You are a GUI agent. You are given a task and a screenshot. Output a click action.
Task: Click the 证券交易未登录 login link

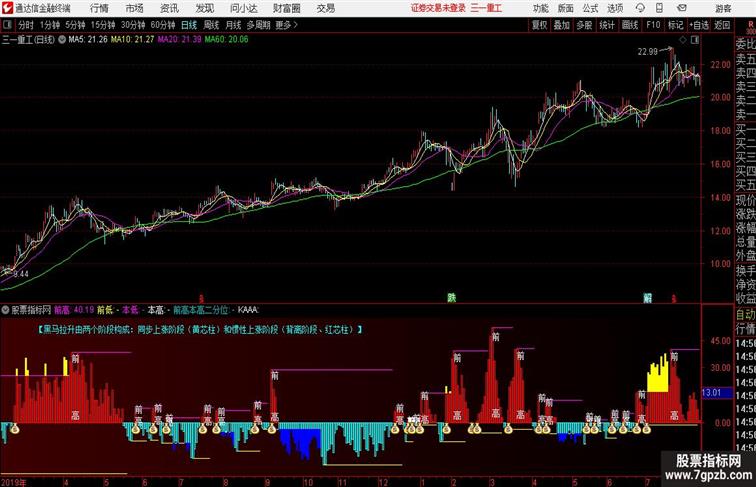[438, 8]
